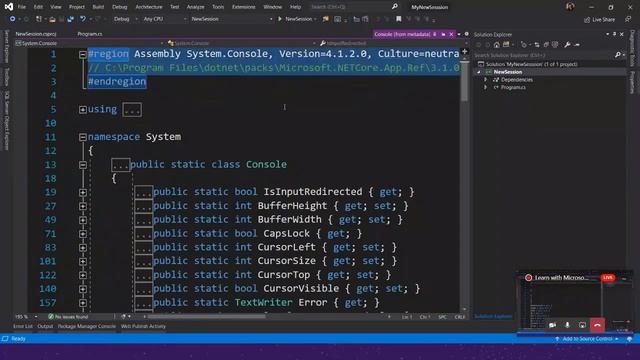Click the Home icon in Solution Explorer
This screenshot has width=640, height=360.
(496, 45)
